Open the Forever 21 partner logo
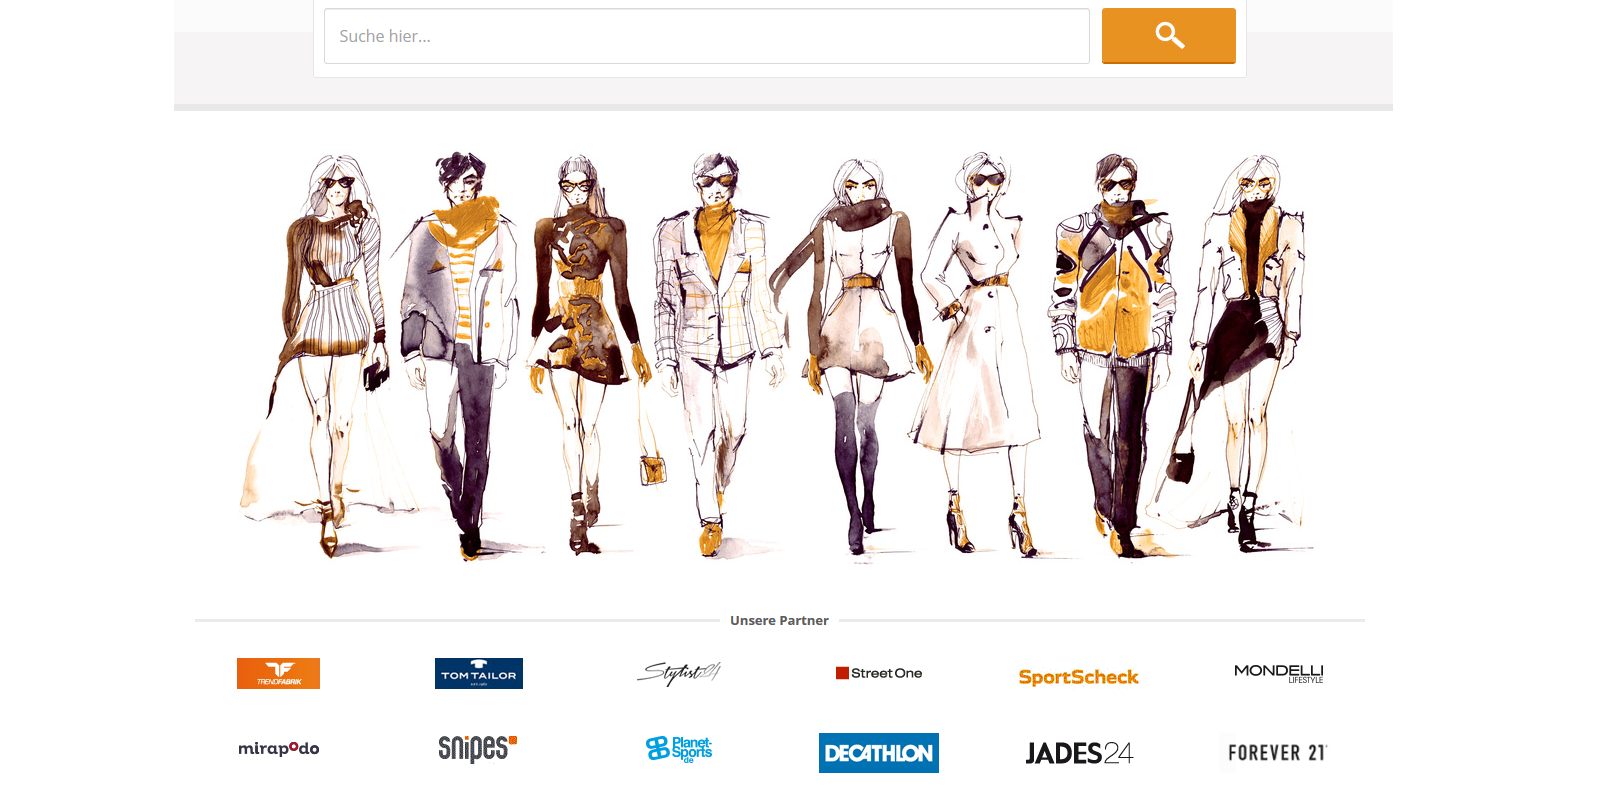Screen dimensions: 1606x803 (x=1276, y=752)
